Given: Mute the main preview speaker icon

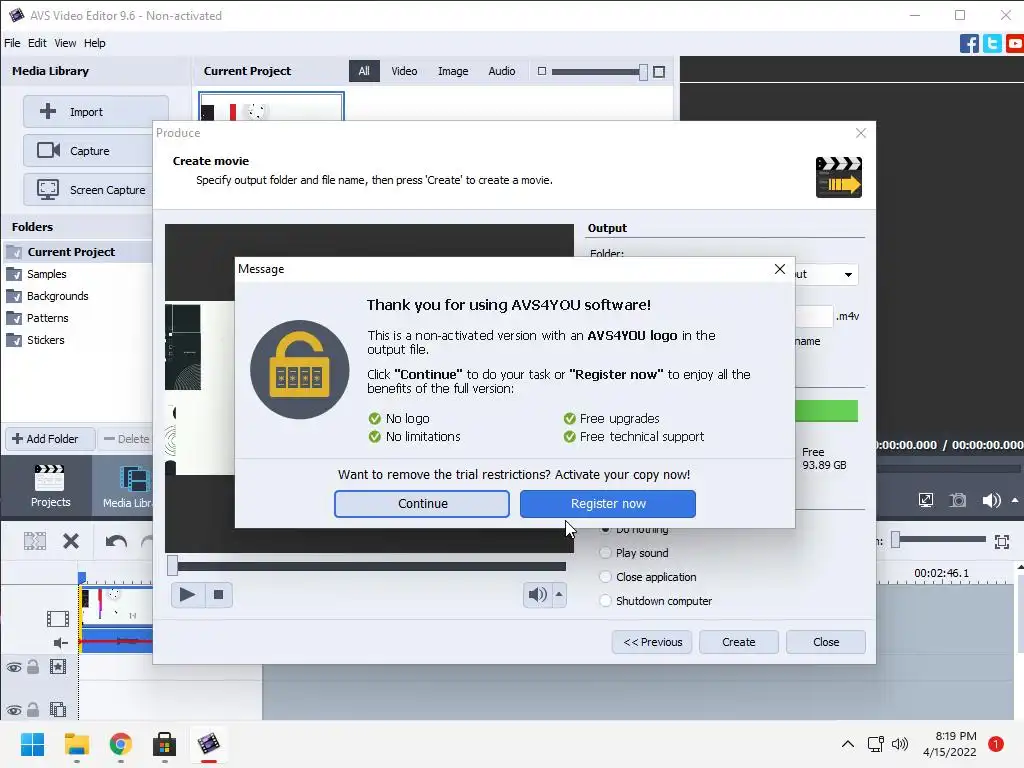Looking at the screenshot, I should [x=991, y=501].
